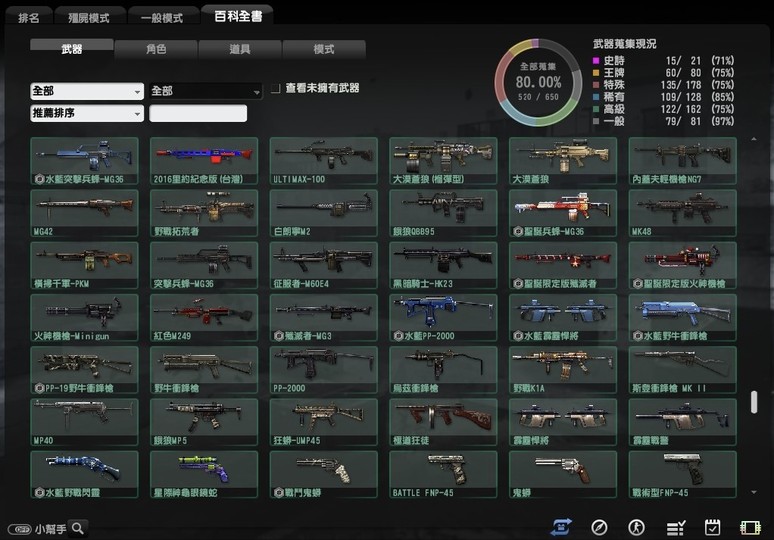774x540 pixels.
Task: Open the 排名 ranking tab
Action: click(x=29, y=18)
